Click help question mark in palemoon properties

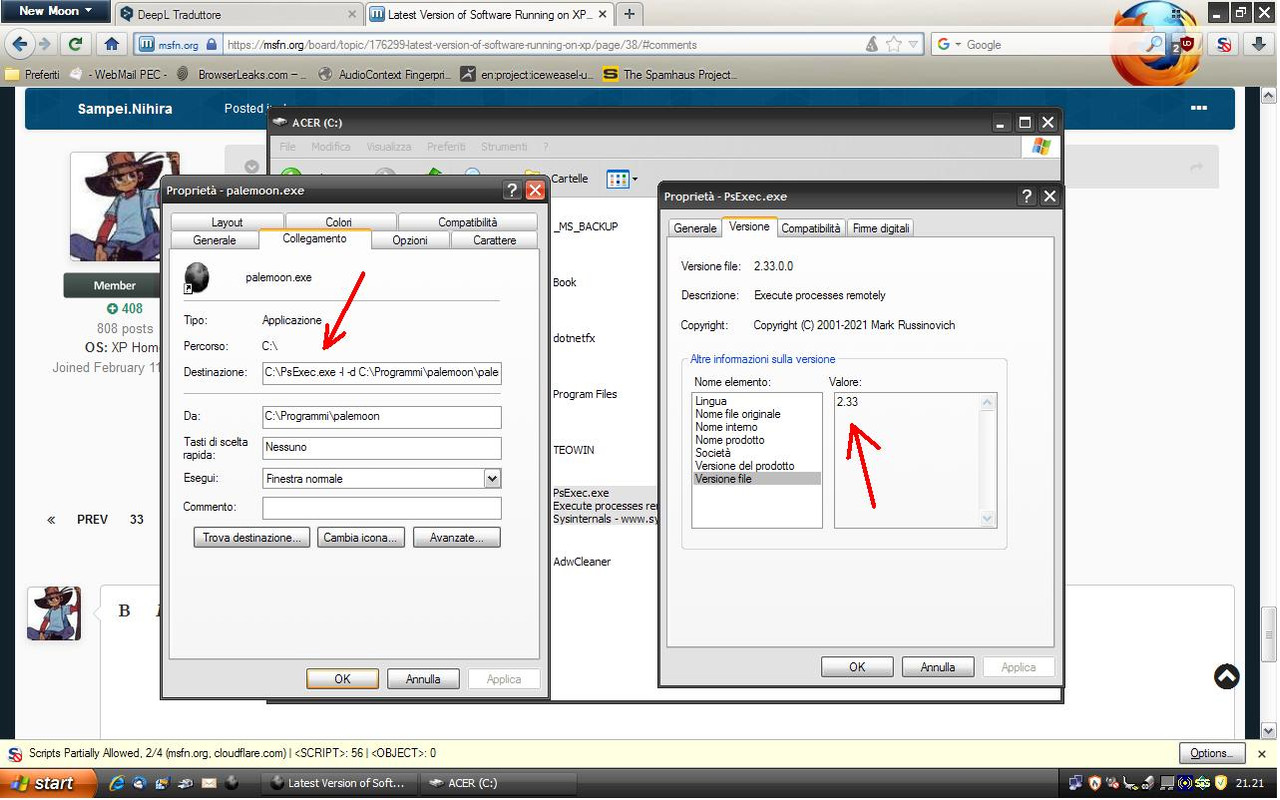tap(512, 190)
